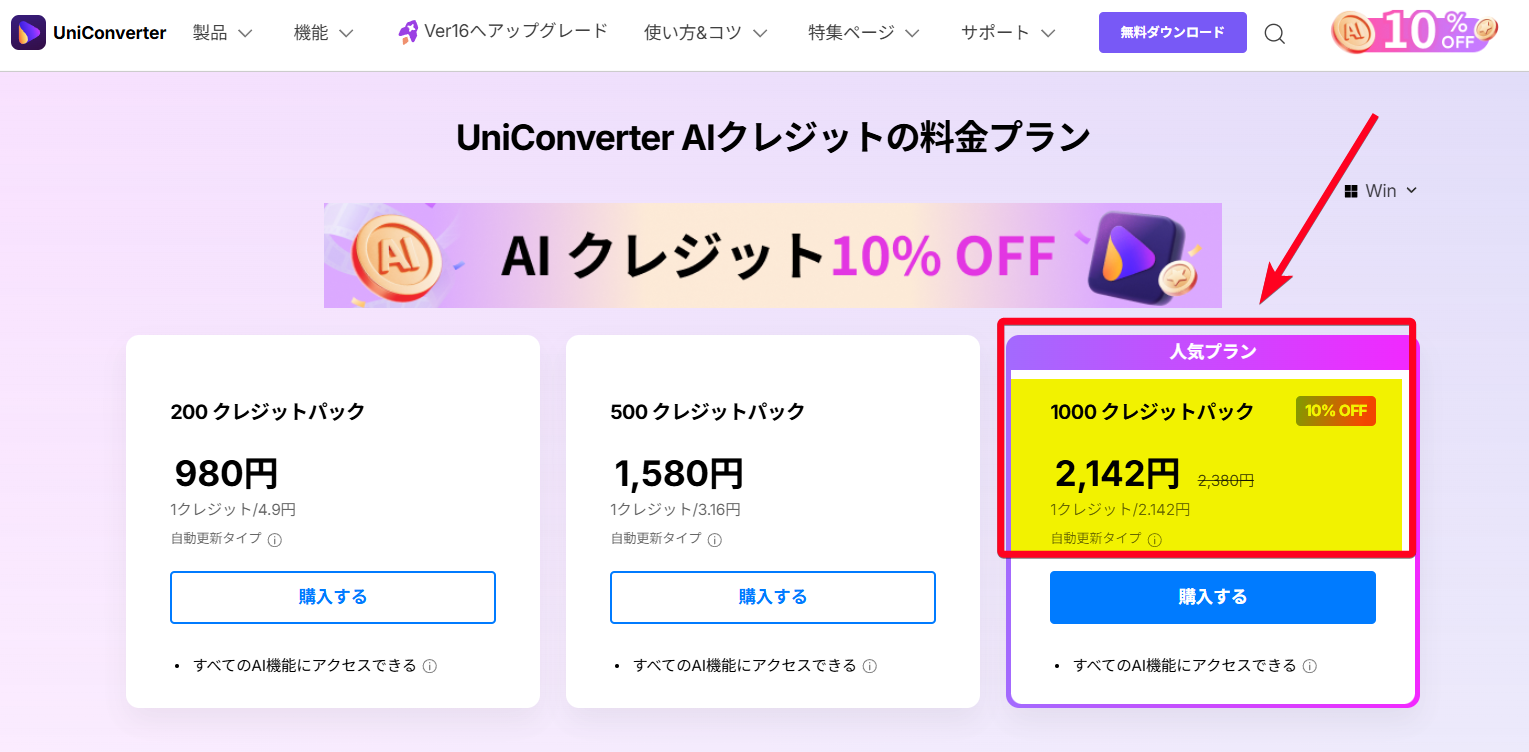Screen dimensions: 1529x752
Task: Click the 無料ダウンロード button
Action: point(1172,32)
